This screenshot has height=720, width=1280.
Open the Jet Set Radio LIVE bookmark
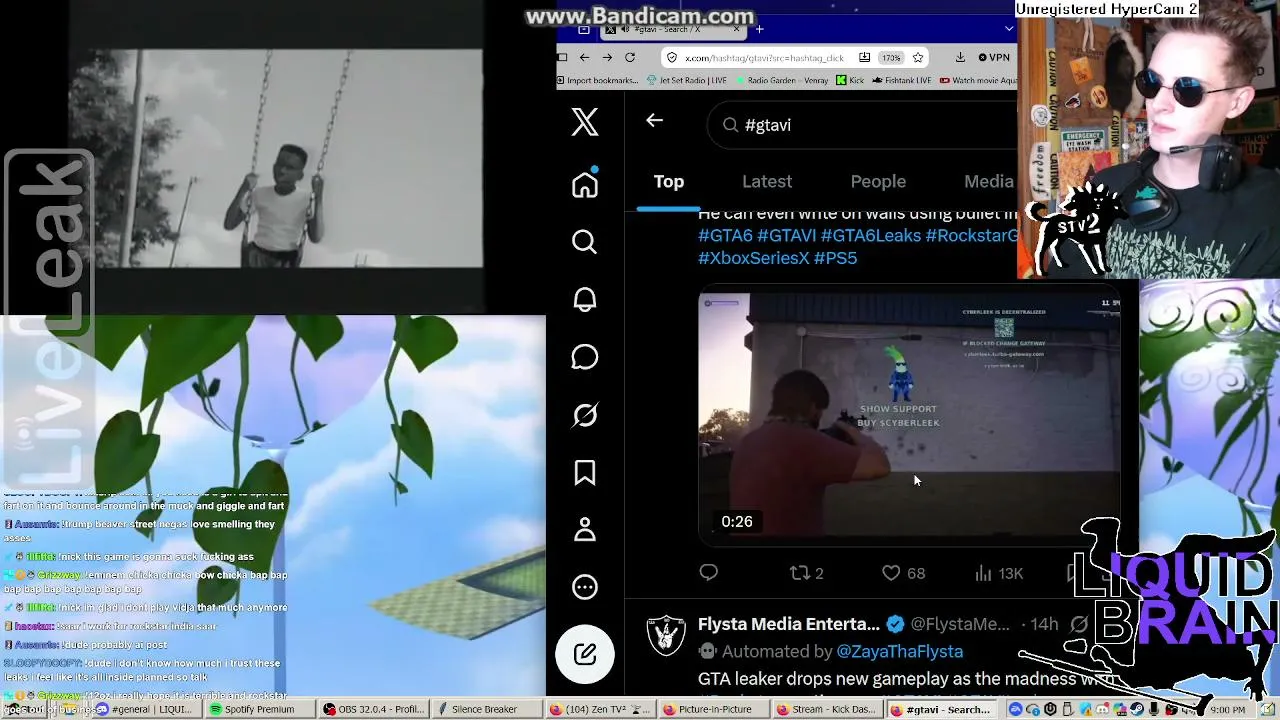click(687, 80)
